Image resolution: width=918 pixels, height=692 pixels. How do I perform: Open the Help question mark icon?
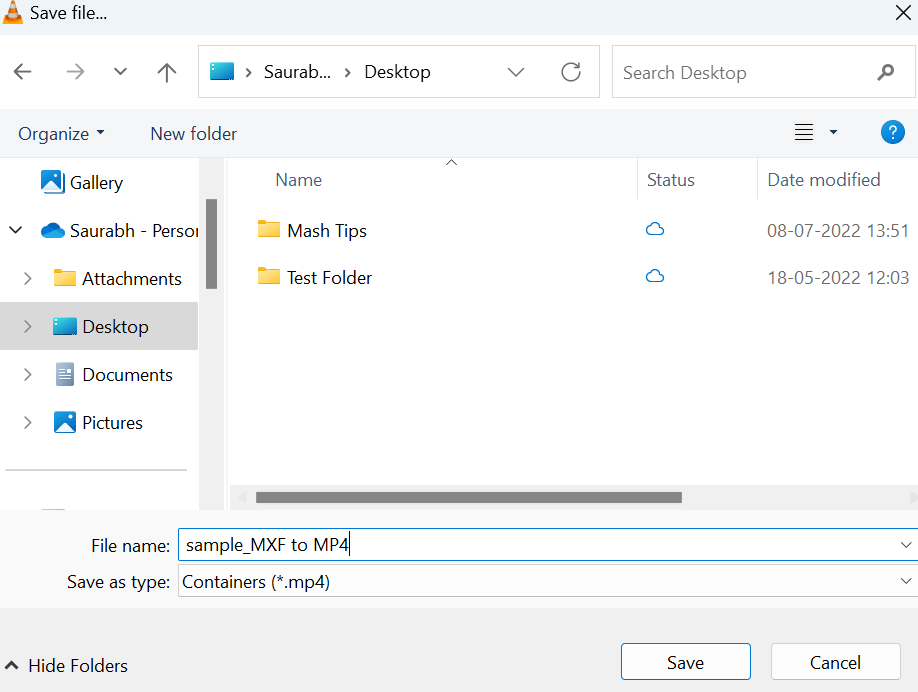click(893, 132)
